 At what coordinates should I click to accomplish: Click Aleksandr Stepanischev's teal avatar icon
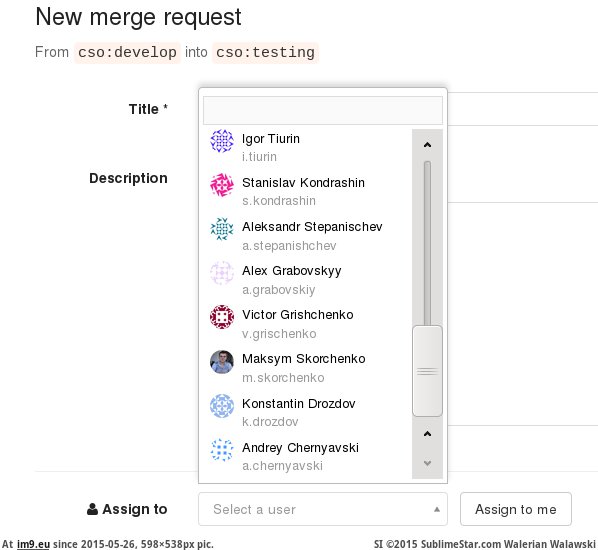point(222,229)
